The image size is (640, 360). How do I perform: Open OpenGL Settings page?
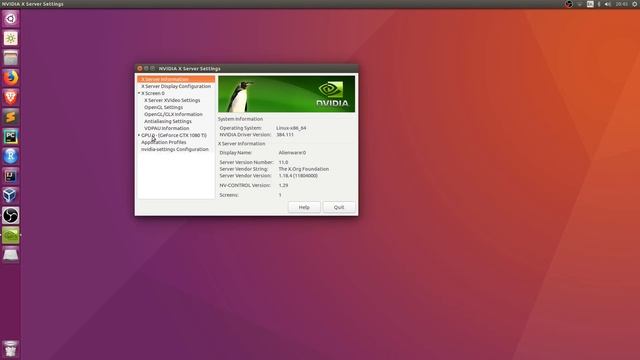[163, 107]
